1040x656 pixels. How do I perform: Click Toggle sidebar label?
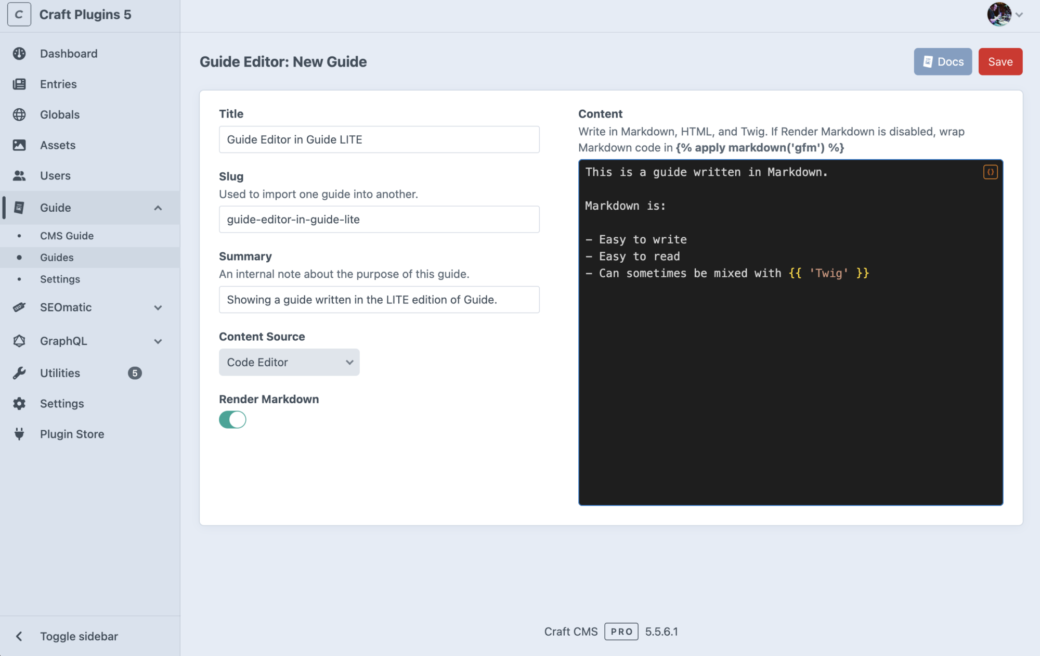point(79,636)
